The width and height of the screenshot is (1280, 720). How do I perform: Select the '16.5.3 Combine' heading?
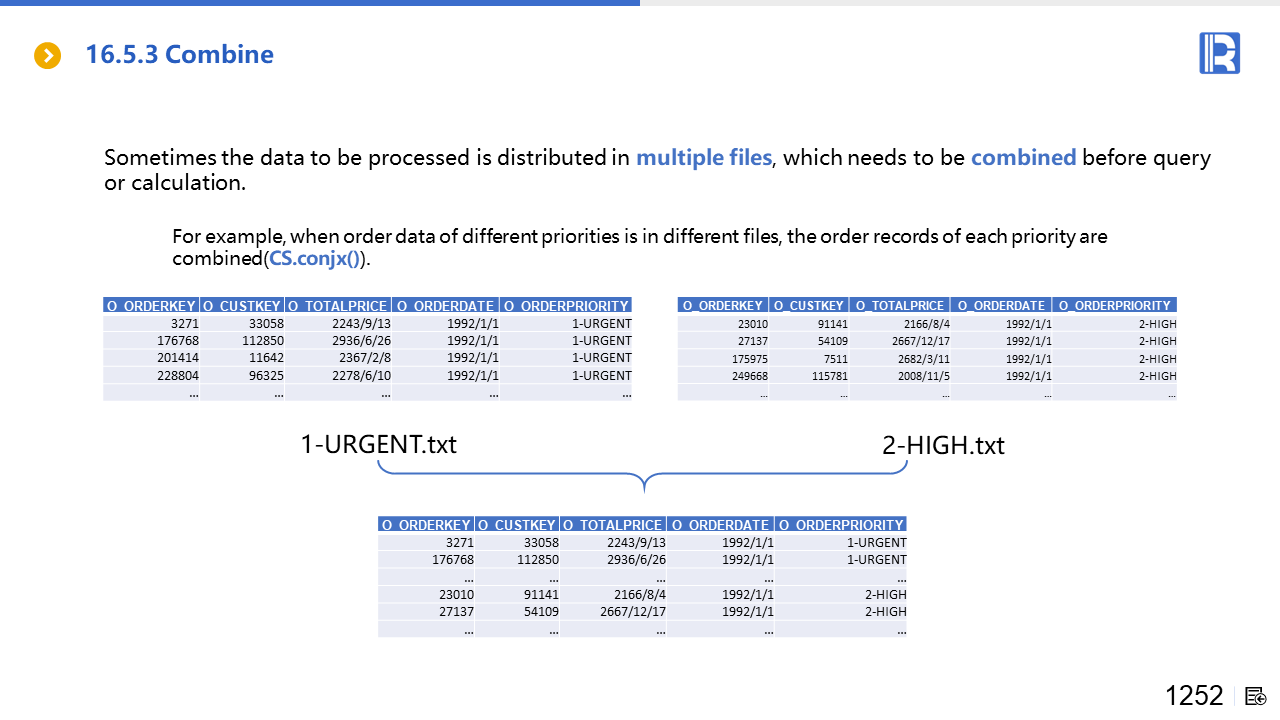(179, 54)
